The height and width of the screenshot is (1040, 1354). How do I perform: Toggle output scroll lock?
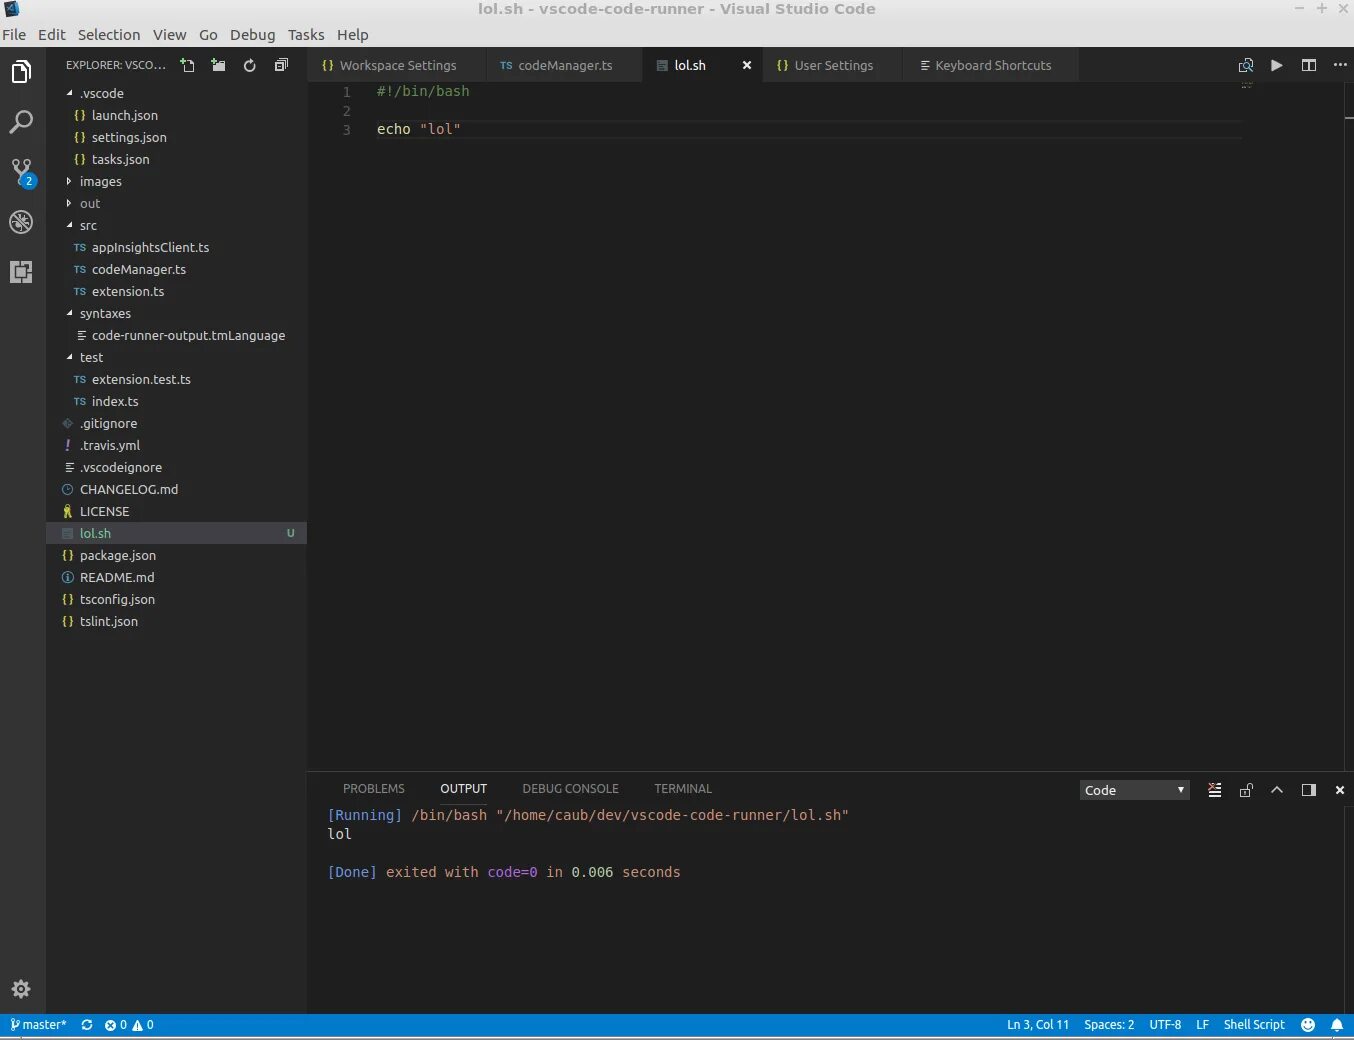[1246, 790]
